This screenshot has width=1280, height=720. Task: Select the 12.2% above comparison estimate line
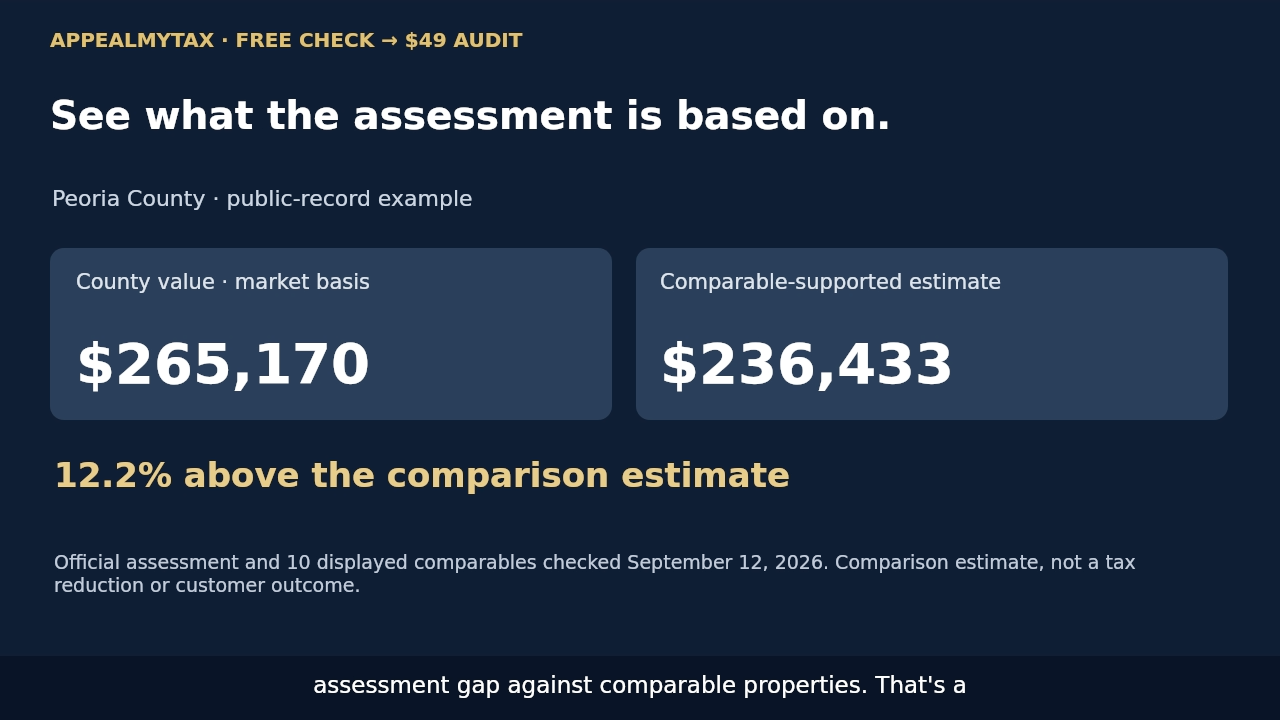[x=422, y=476]
